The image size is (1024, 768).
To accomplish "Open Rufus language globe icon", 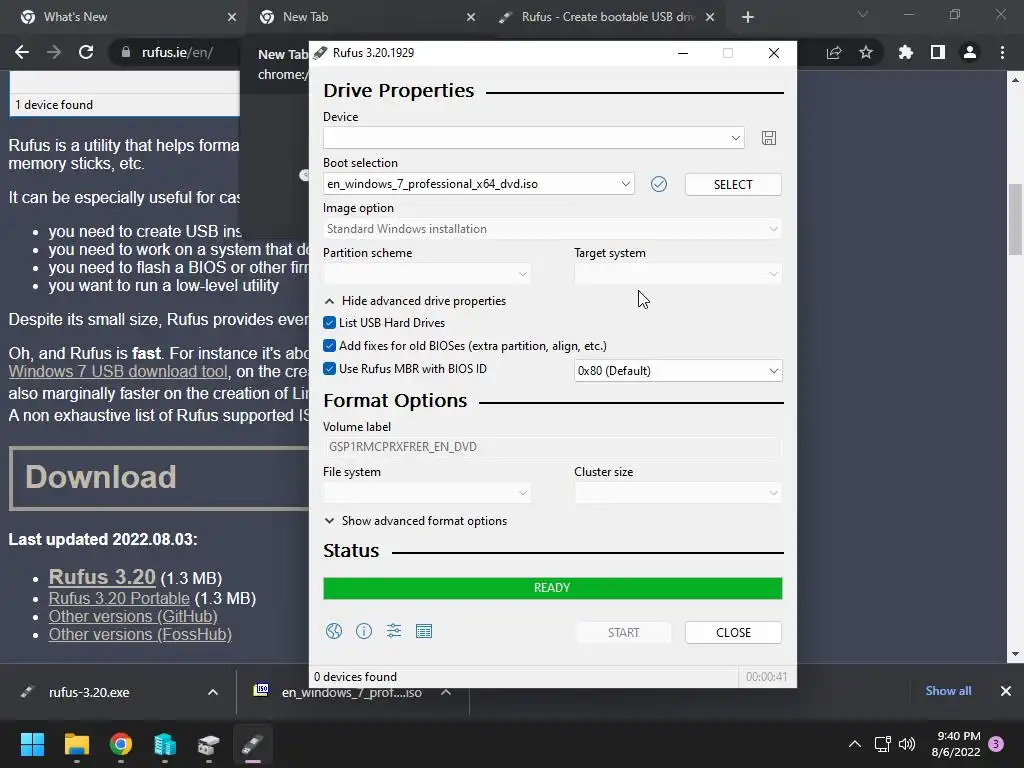I will [x=334, y=631].
